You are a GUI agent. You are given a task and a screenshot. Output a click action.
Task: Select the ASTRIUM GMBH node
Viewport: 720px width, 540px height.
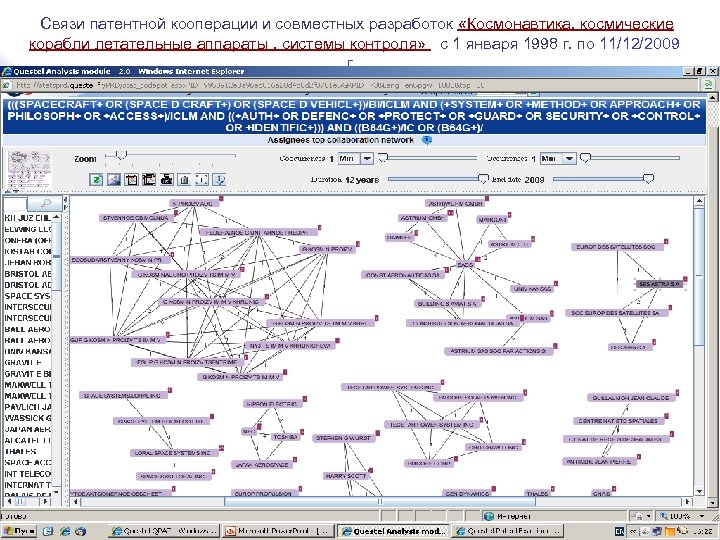[x=423, y=218]
